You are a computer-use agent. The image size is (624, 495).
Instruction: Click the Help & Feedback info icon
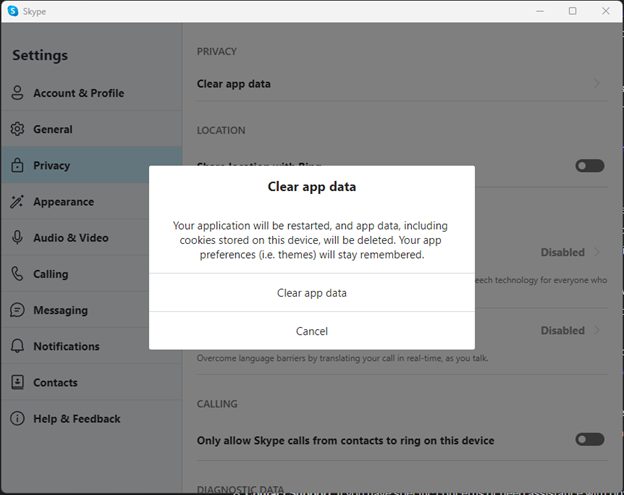click(x=17, y=419)
